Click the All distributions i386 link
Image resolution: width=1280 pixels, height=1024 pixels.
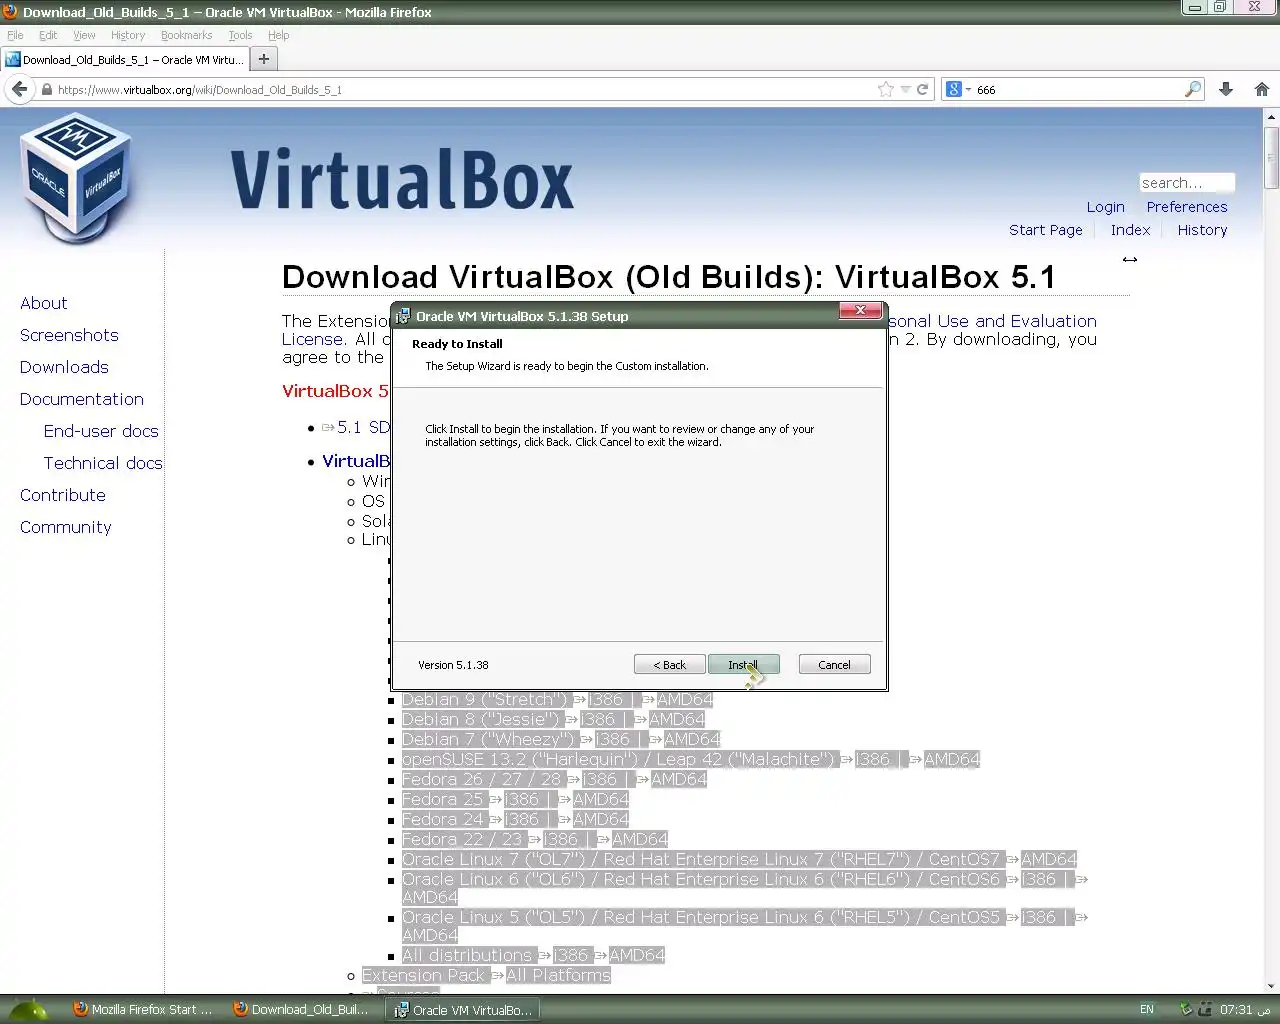click(571, 955)
